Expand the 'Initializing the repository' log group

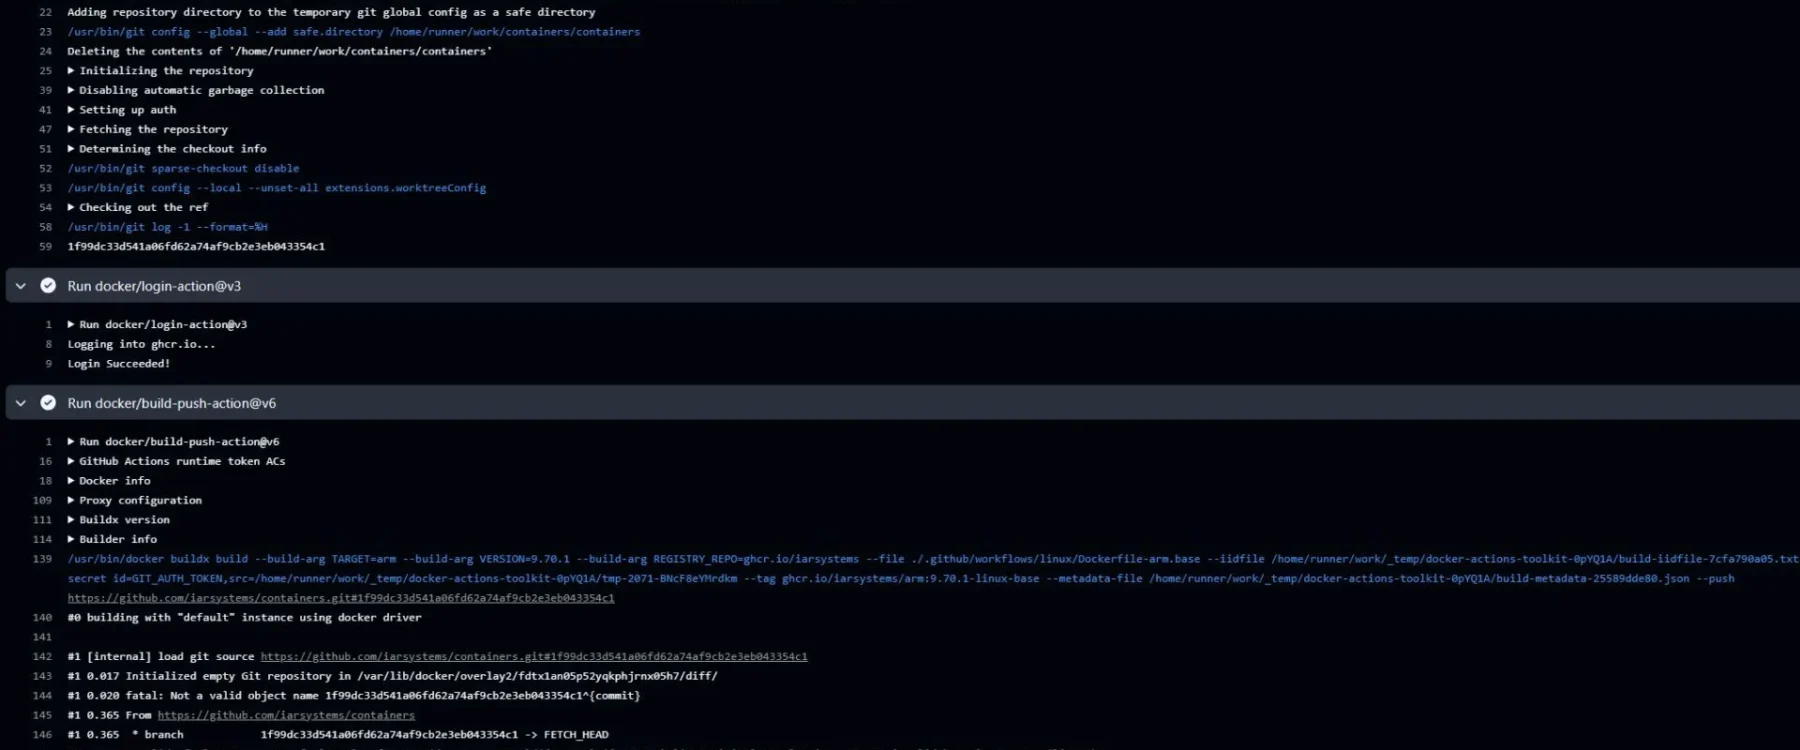[x=71, y=71]
